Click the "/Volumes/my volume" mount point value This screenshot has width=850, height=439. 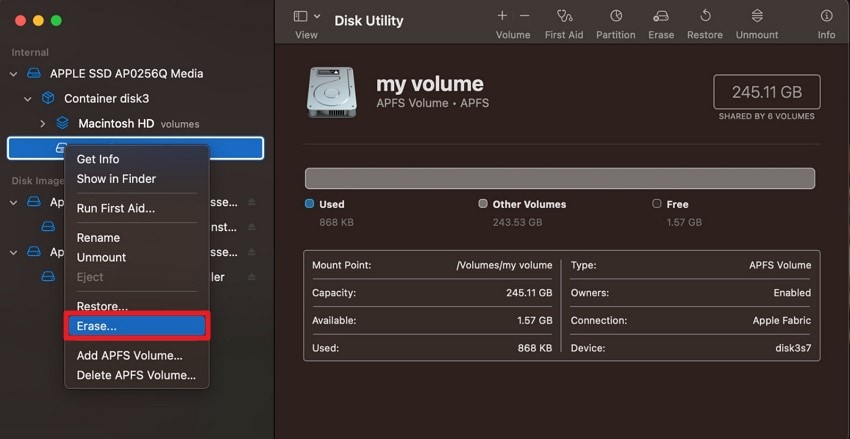pyautogui.click(x=504, y=265)
